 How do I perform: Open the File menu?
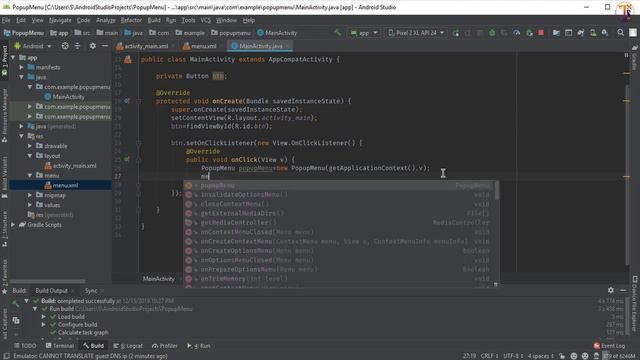6,20
